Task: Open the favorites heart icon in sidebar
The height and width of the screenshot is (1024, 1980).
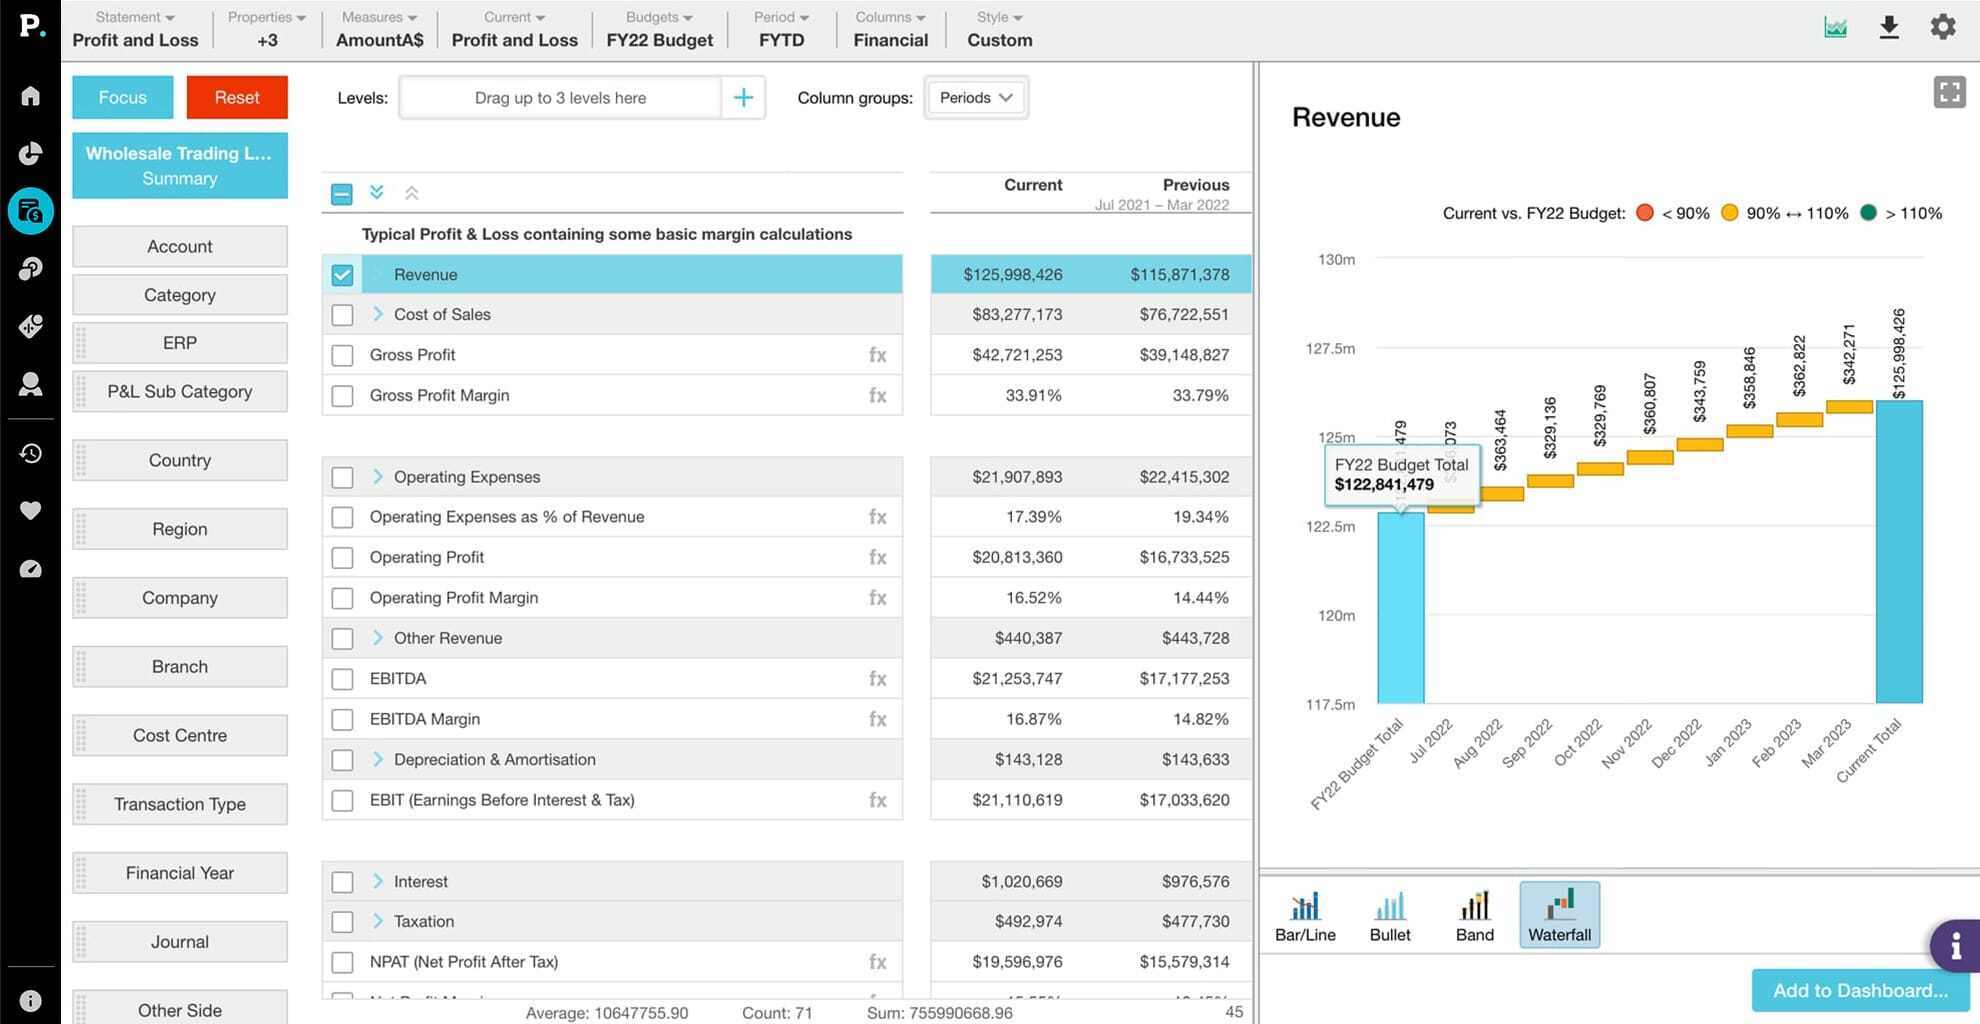Action: tap(30, 511)
